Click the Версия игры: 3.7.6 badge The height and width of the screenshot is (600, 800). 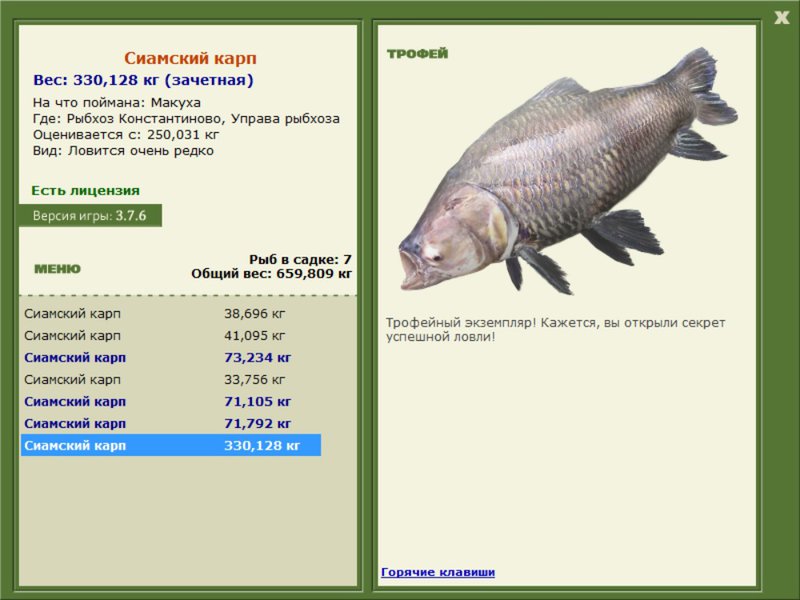90,215
